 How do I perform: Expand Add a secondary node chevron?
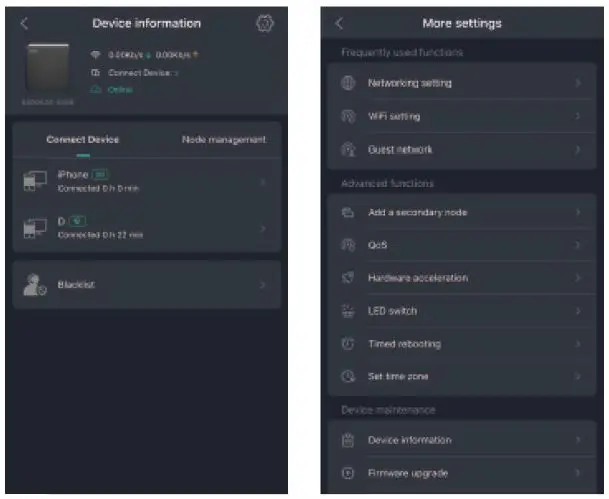point(578,212)
